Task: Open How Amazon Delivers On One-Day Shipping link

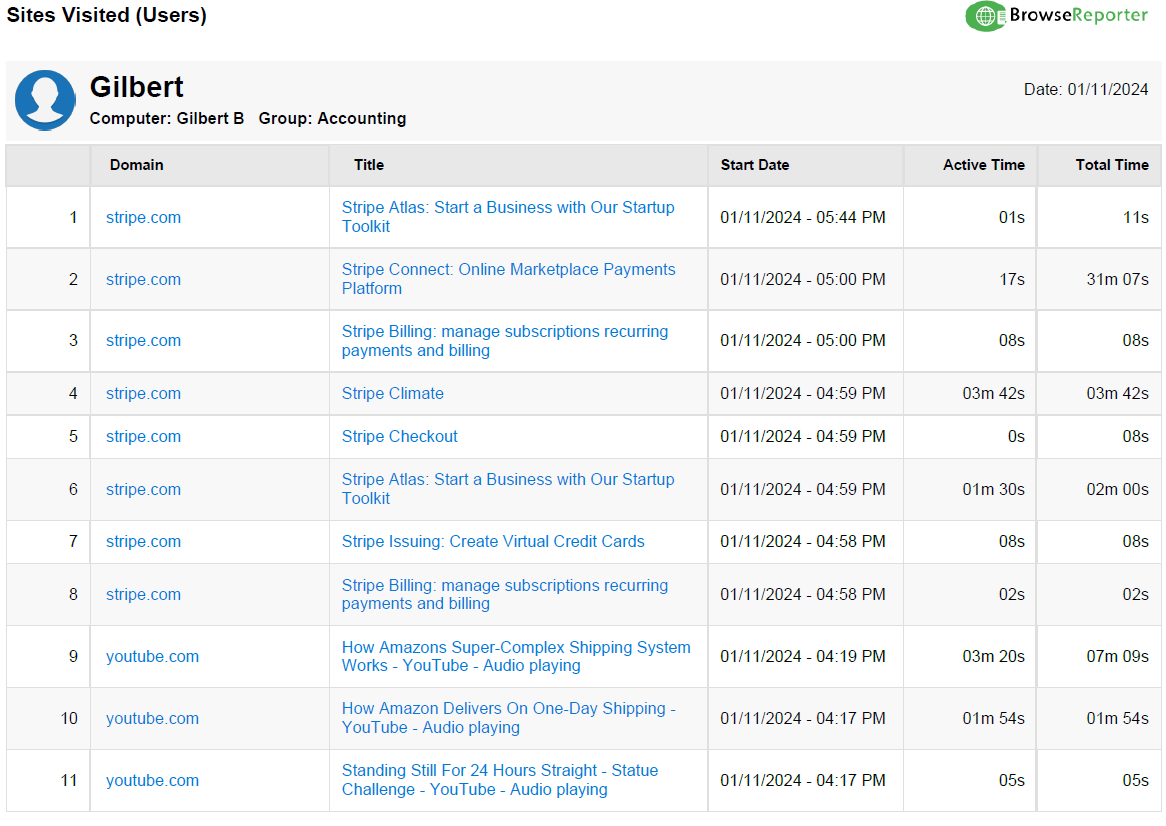Action: point(509,718)
